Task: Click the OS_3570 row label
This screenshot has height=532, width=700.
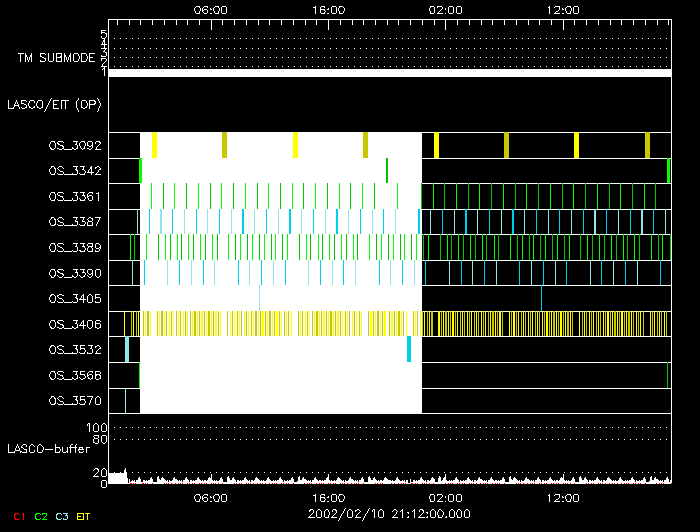Action: [x=74, y=401]
